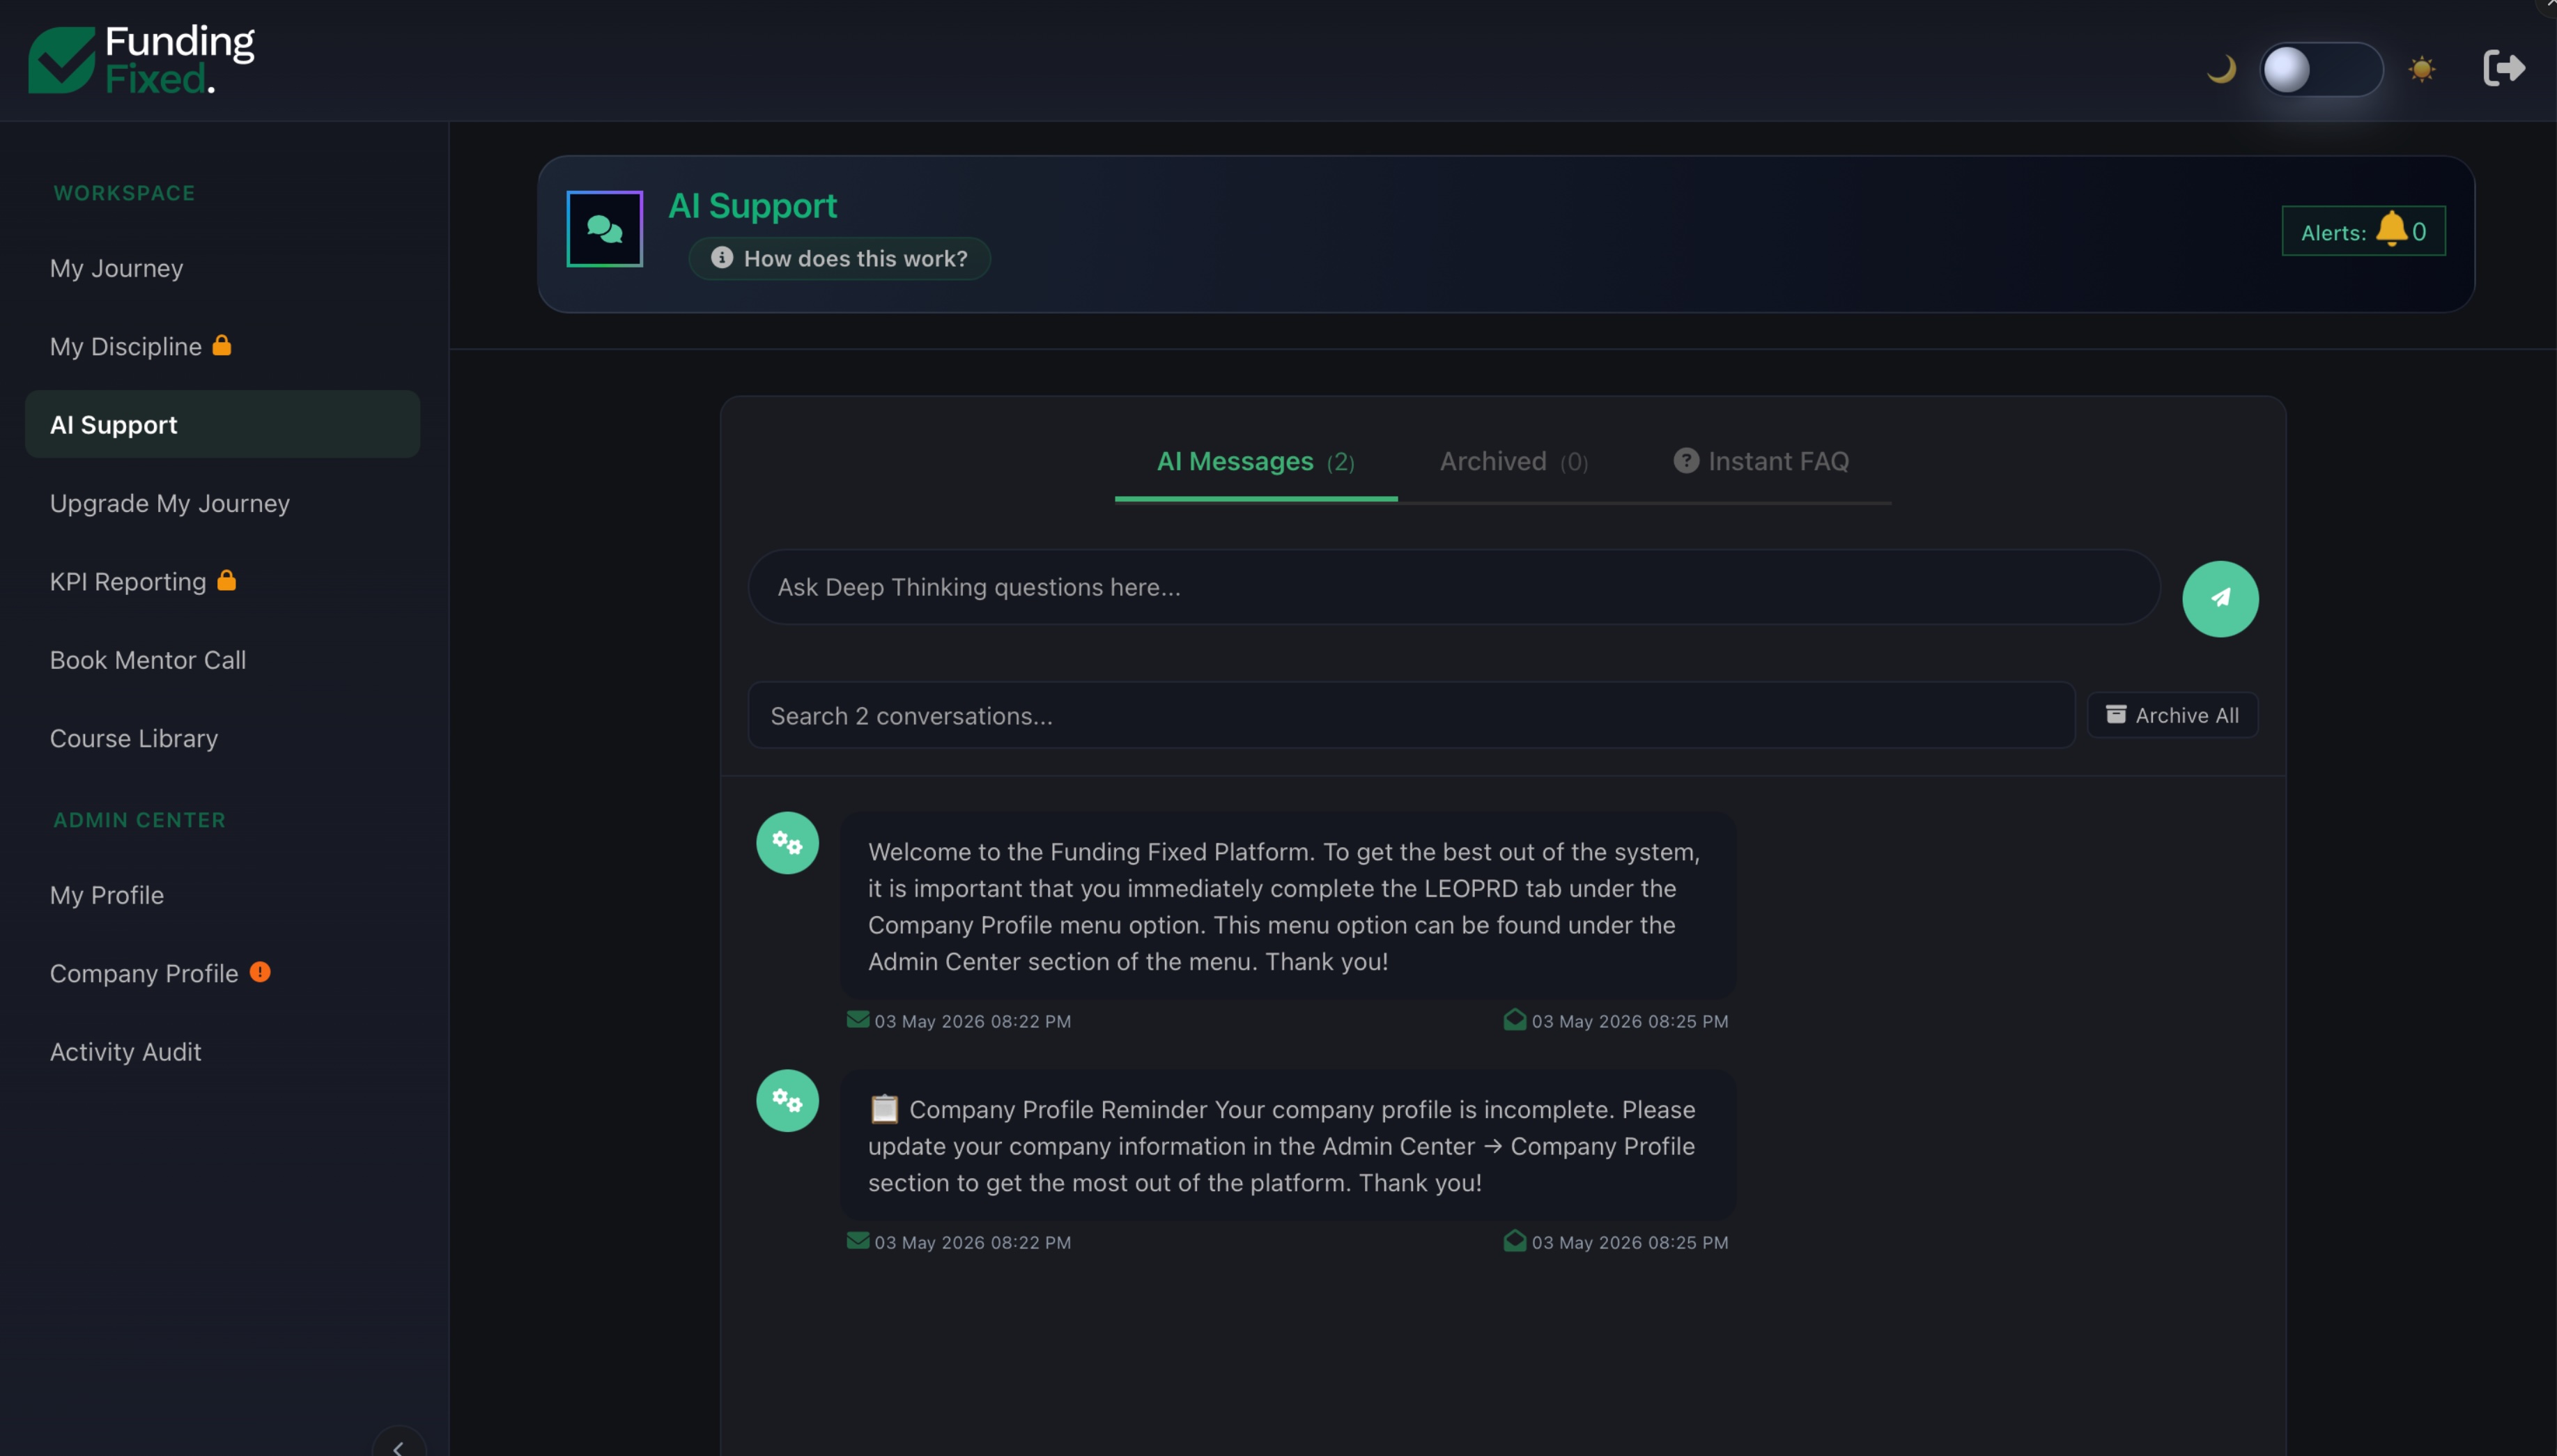Viewport: 2557px width, 1456px height.
Task: Click the Alerts count box
Action: (x=2364, y=231)
